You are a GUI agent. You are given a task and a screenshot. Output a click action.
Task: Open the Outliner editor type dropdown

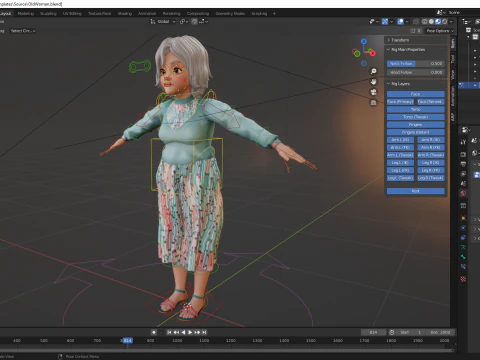pyautogui.click(x=466, y=22)
